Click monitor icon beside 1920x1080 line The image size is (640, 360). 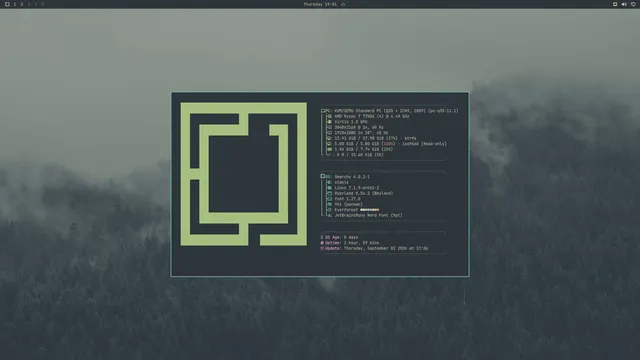pos(329,133)
